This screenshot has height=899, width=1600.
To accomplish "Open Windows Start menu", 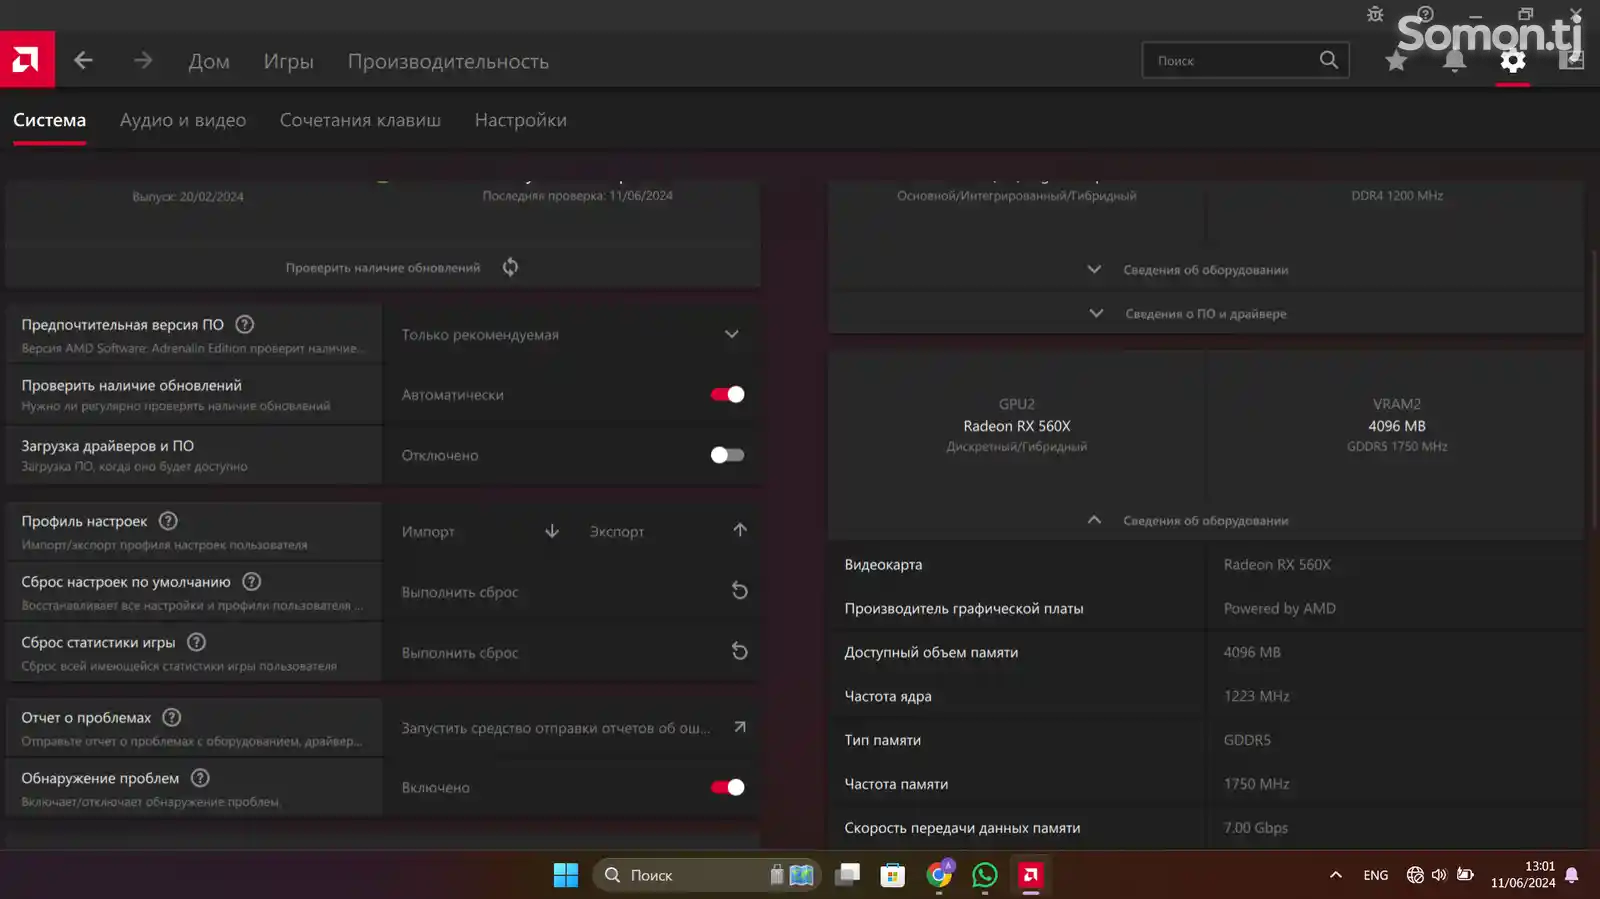I will [566, 875].
